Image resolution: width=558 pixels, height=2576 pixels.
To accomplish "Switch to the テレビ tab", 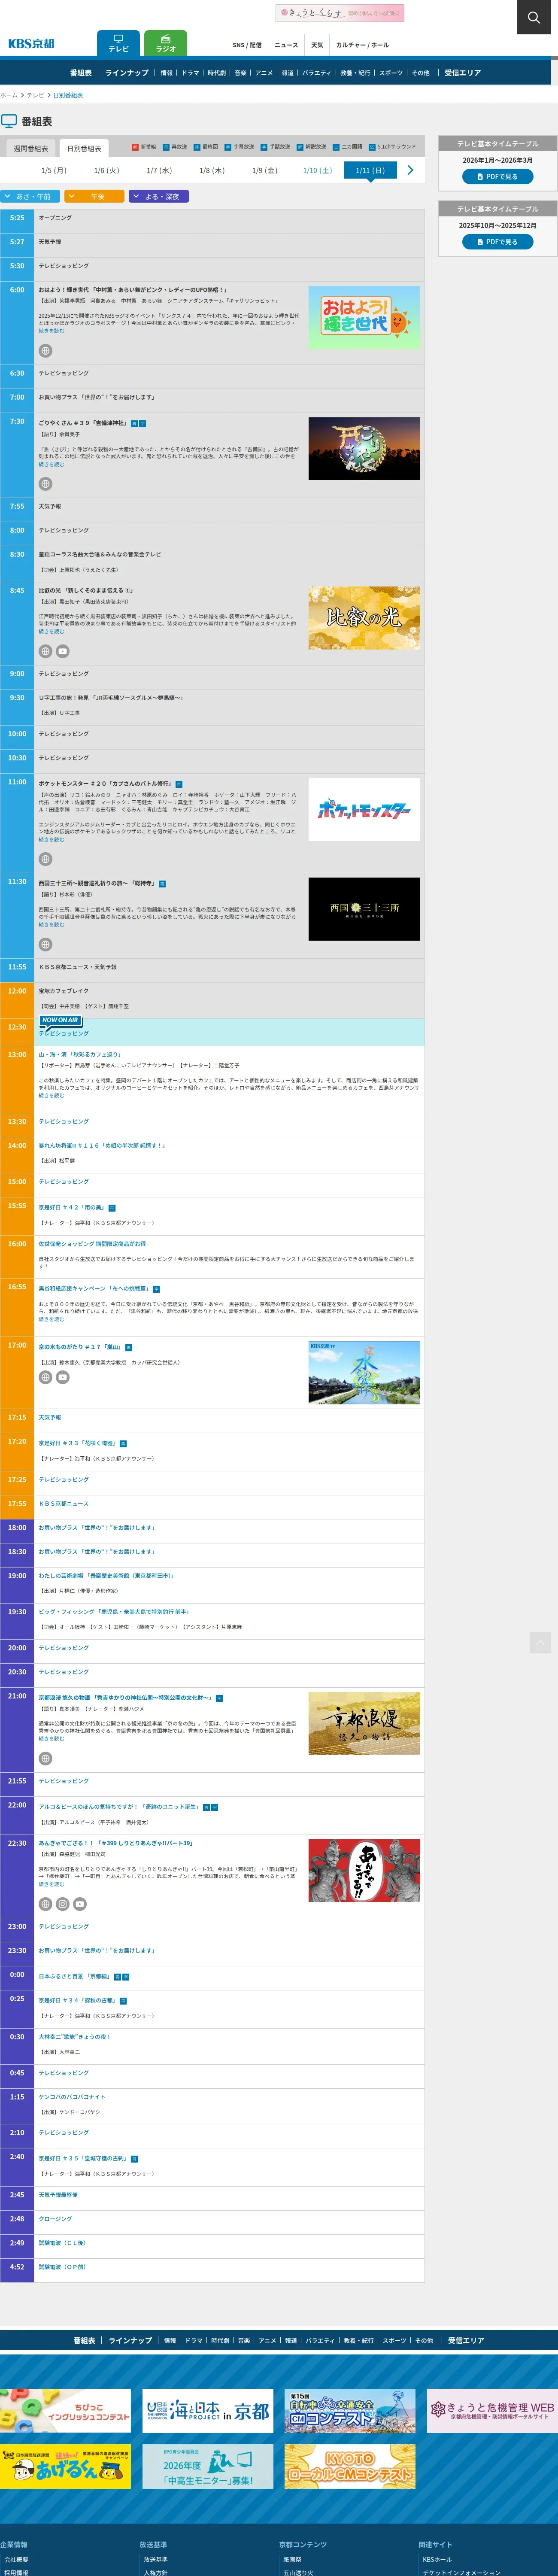I will click(x=119, y=44).
